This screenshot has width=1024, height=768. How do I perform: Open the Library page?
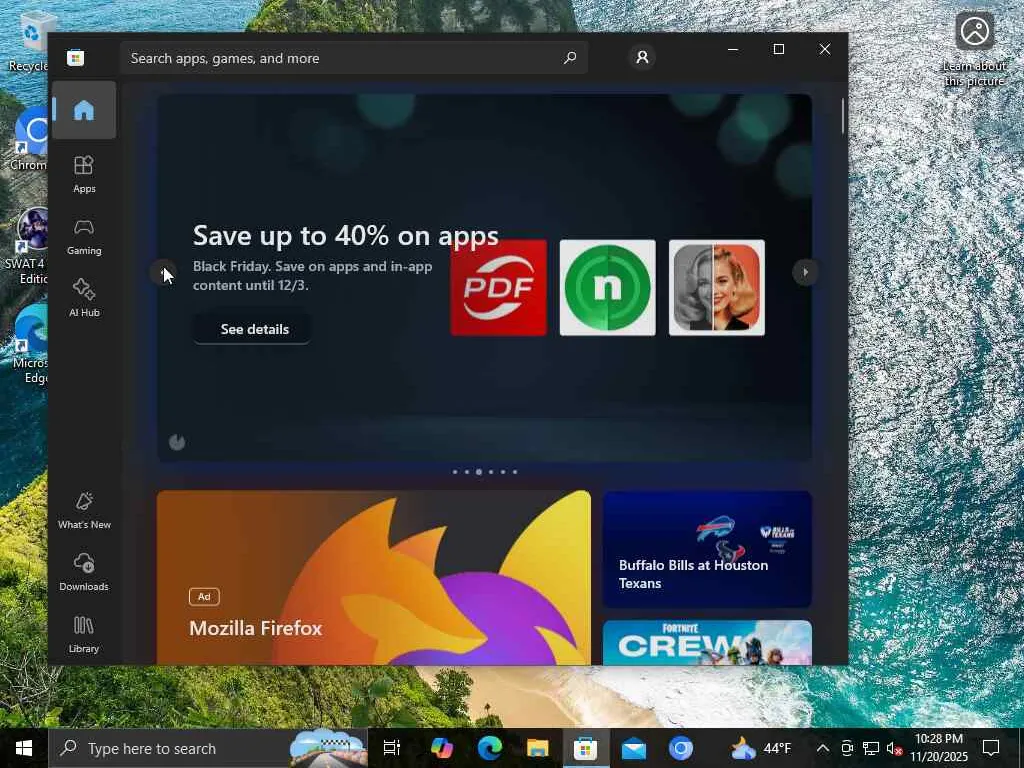point(84,634)
